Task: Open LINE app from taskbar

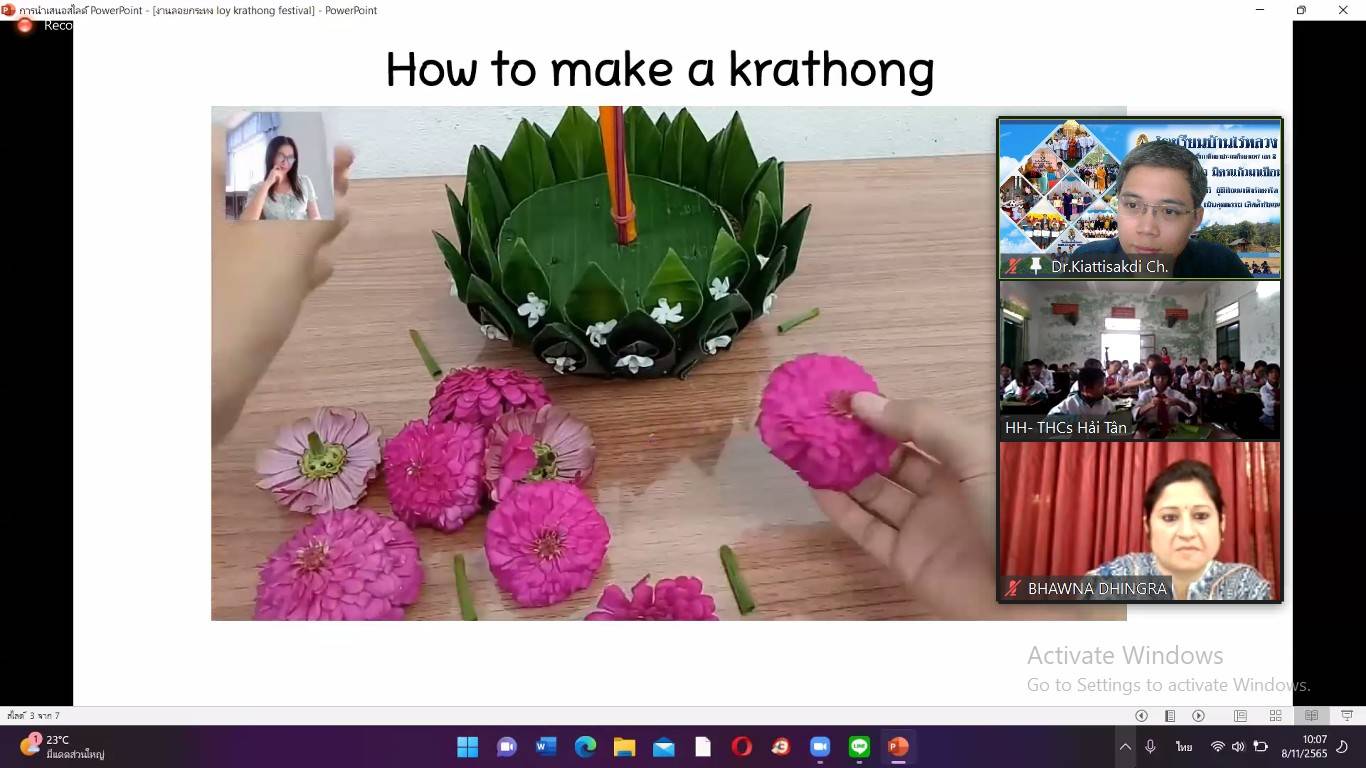Action: tap(859, 747)
